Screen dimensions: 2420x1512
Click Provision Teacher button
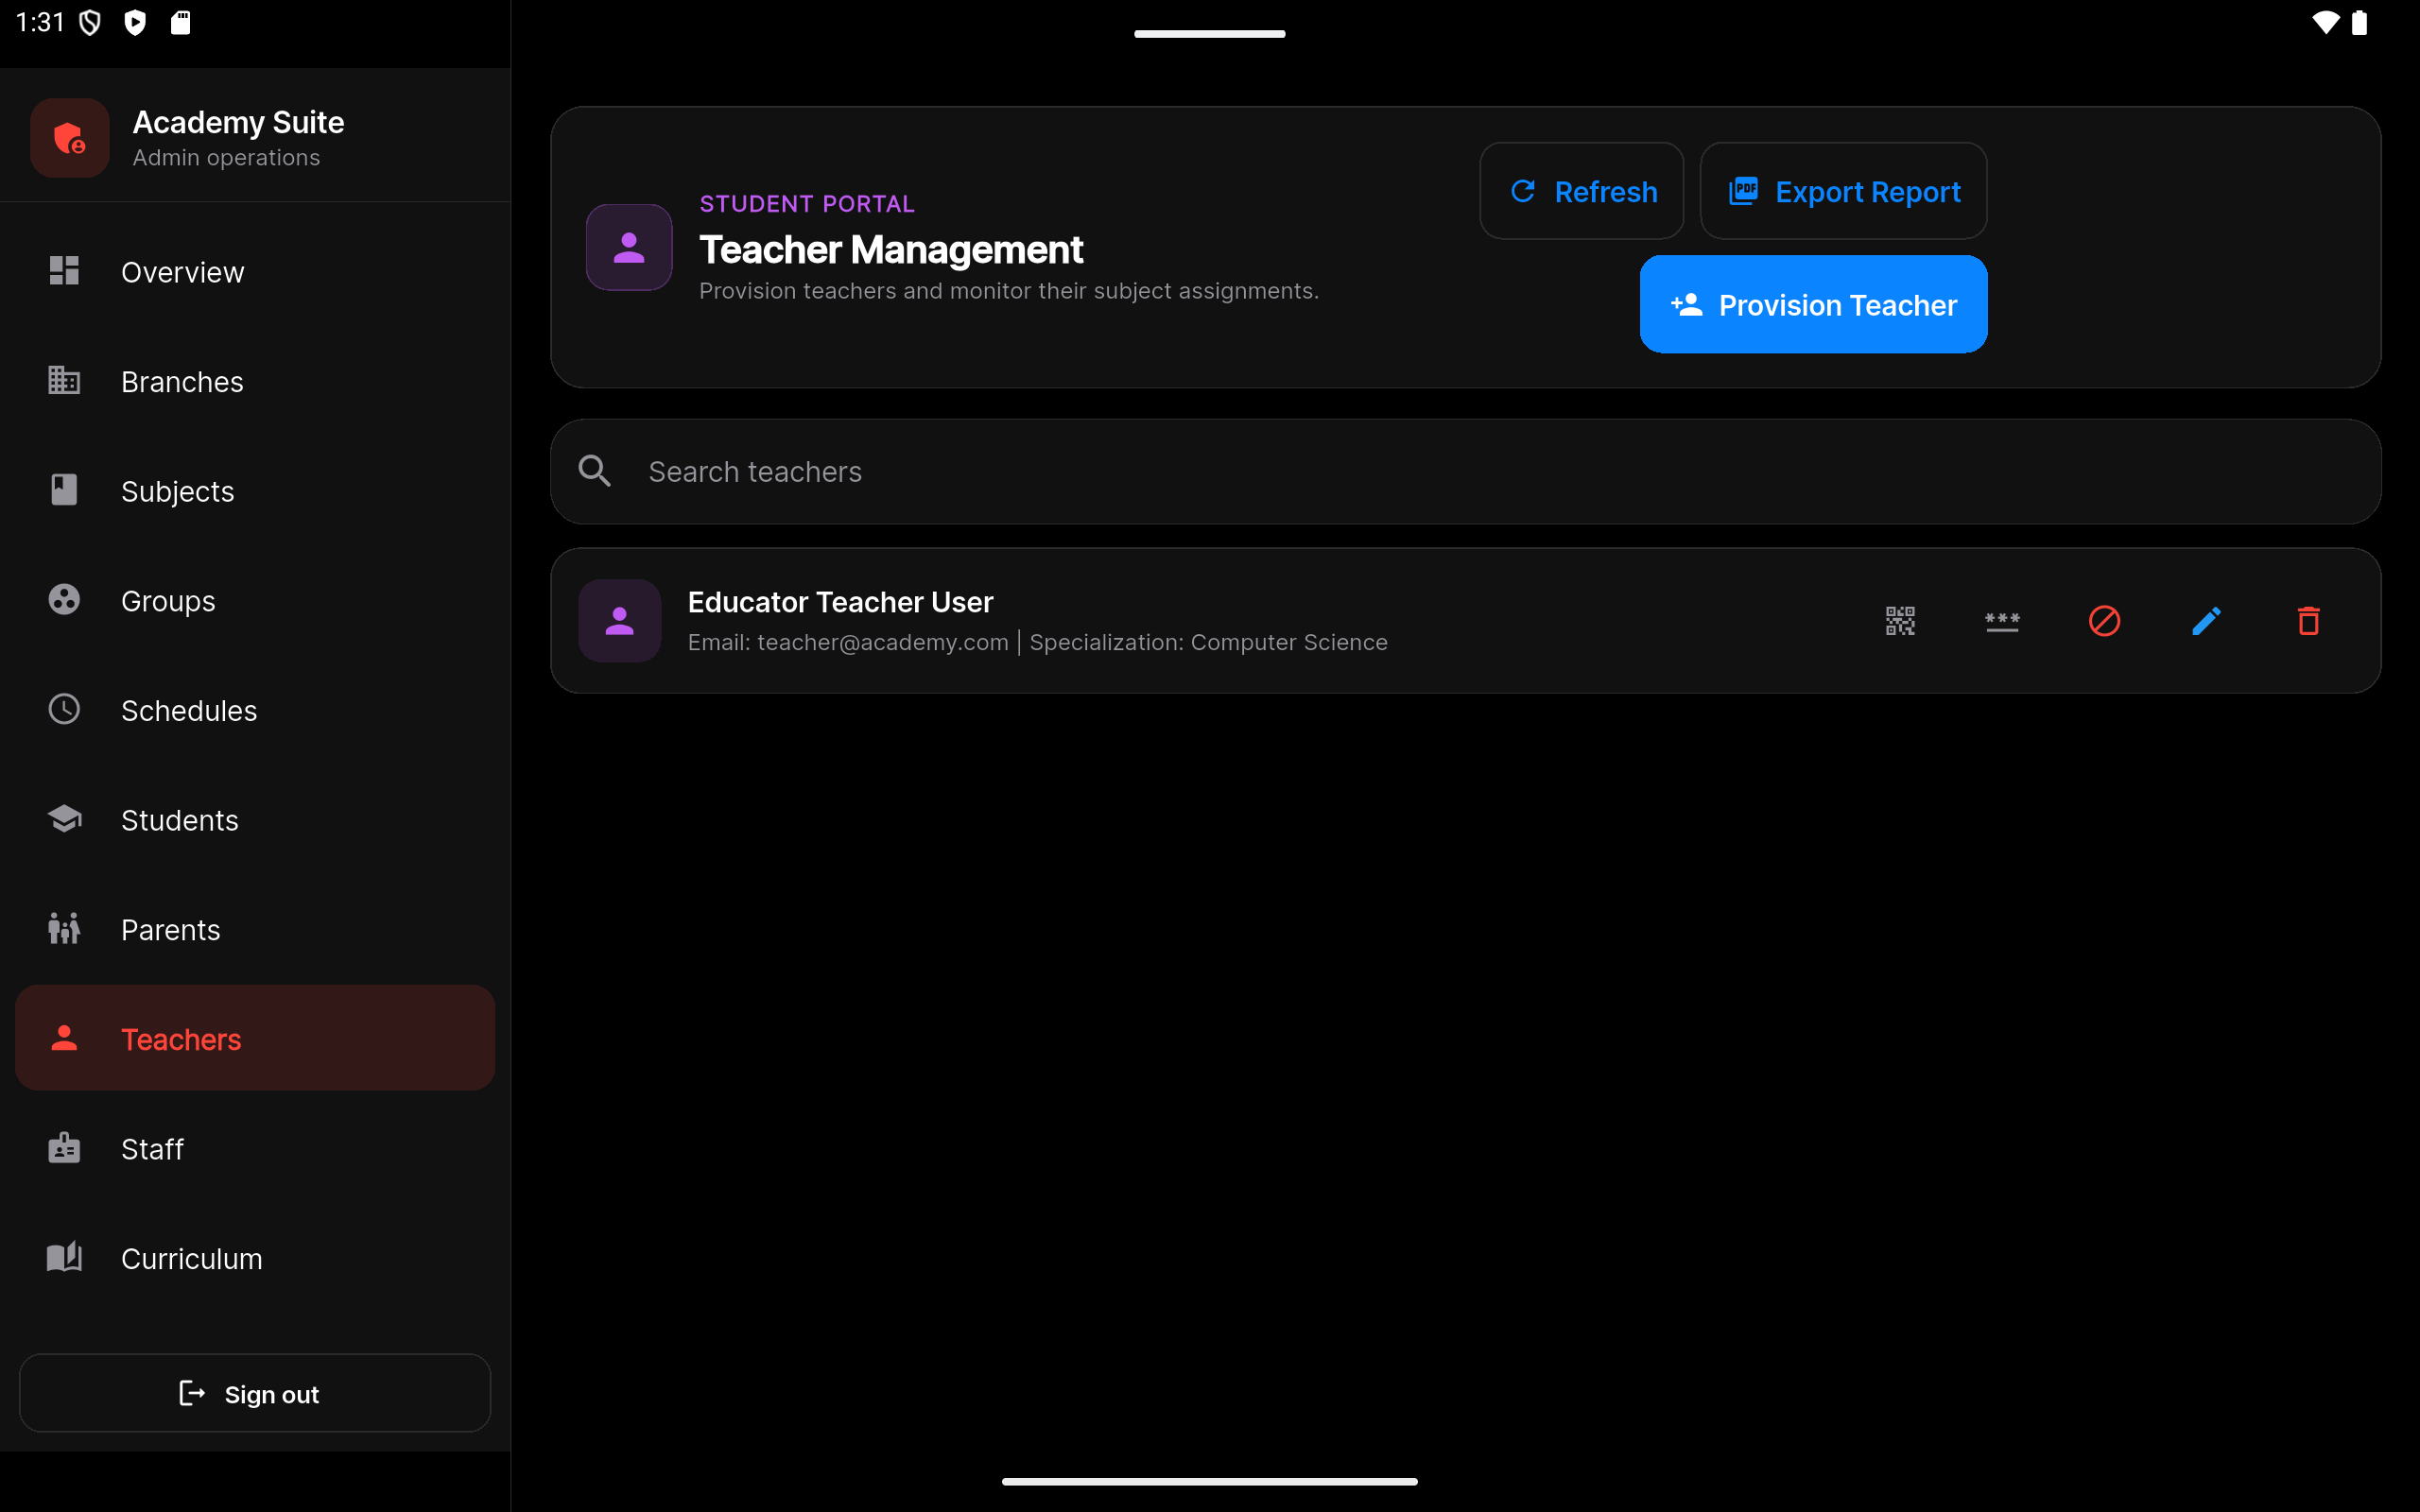click(x=1813, y=304)
